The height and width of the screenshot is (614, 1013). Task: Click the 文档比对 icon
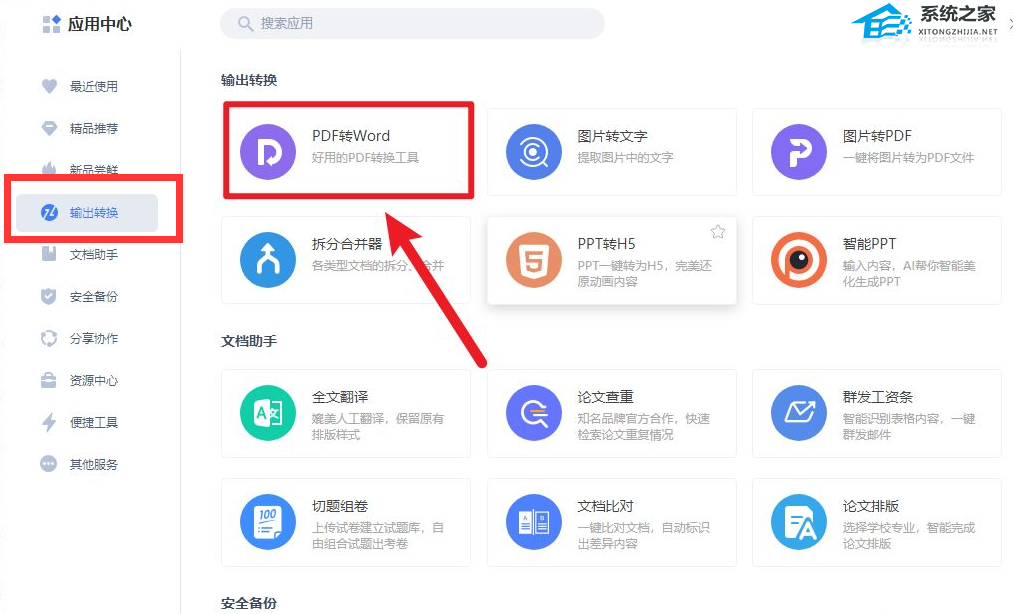pos(534,522)
